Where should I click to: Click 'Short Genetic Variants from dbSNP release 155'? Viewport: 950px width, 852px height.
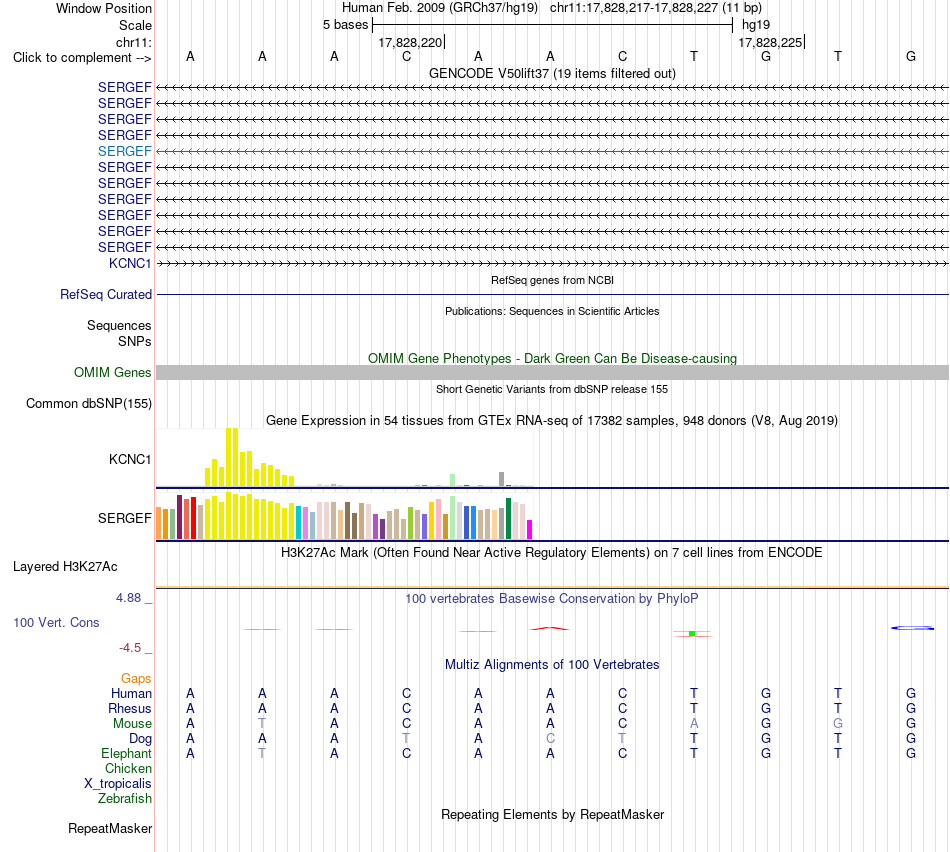pos(552,389)
